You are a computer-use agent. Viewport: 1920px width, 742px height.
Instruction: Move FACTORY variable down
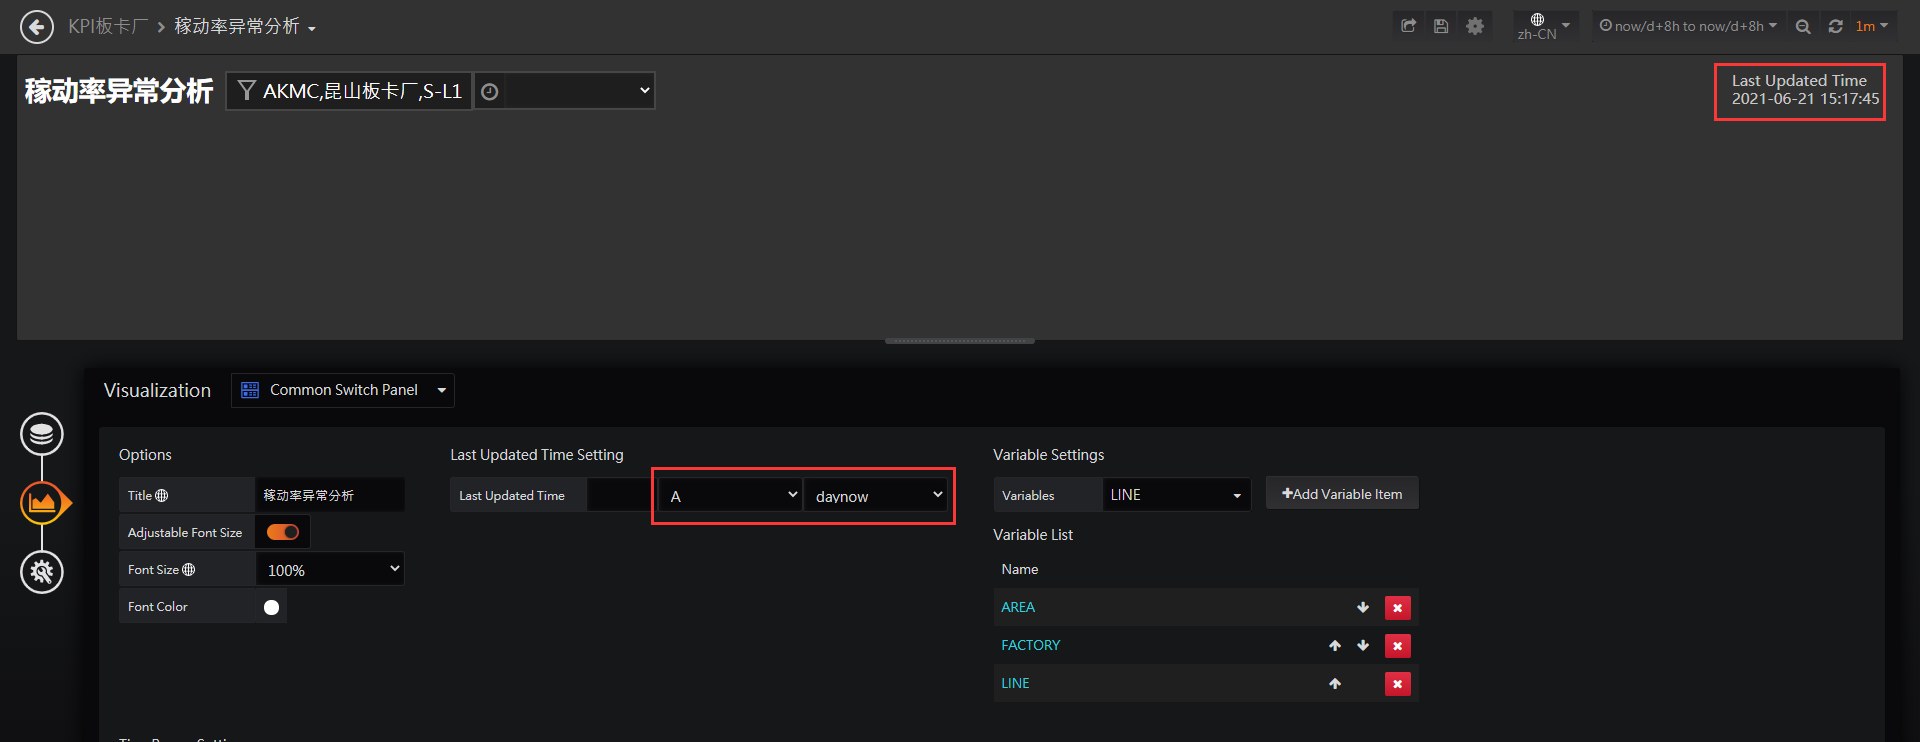pyautogui.click(x=1363, y=645)
